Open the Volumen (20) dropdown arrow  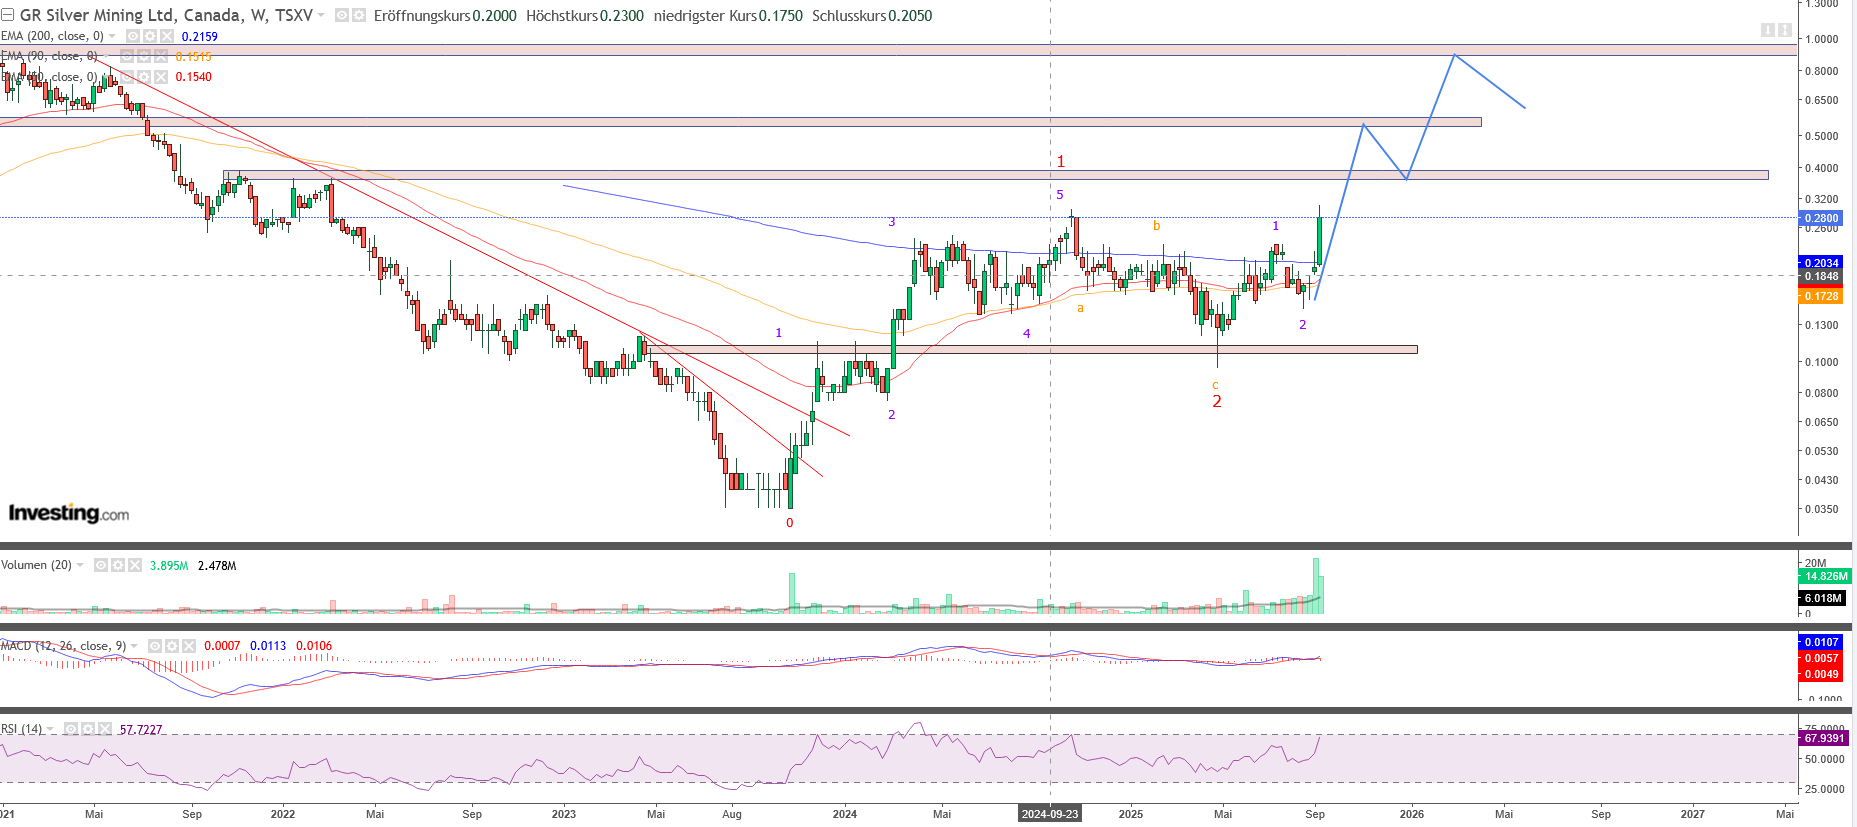pyautogui.click(x=80, y=566)
